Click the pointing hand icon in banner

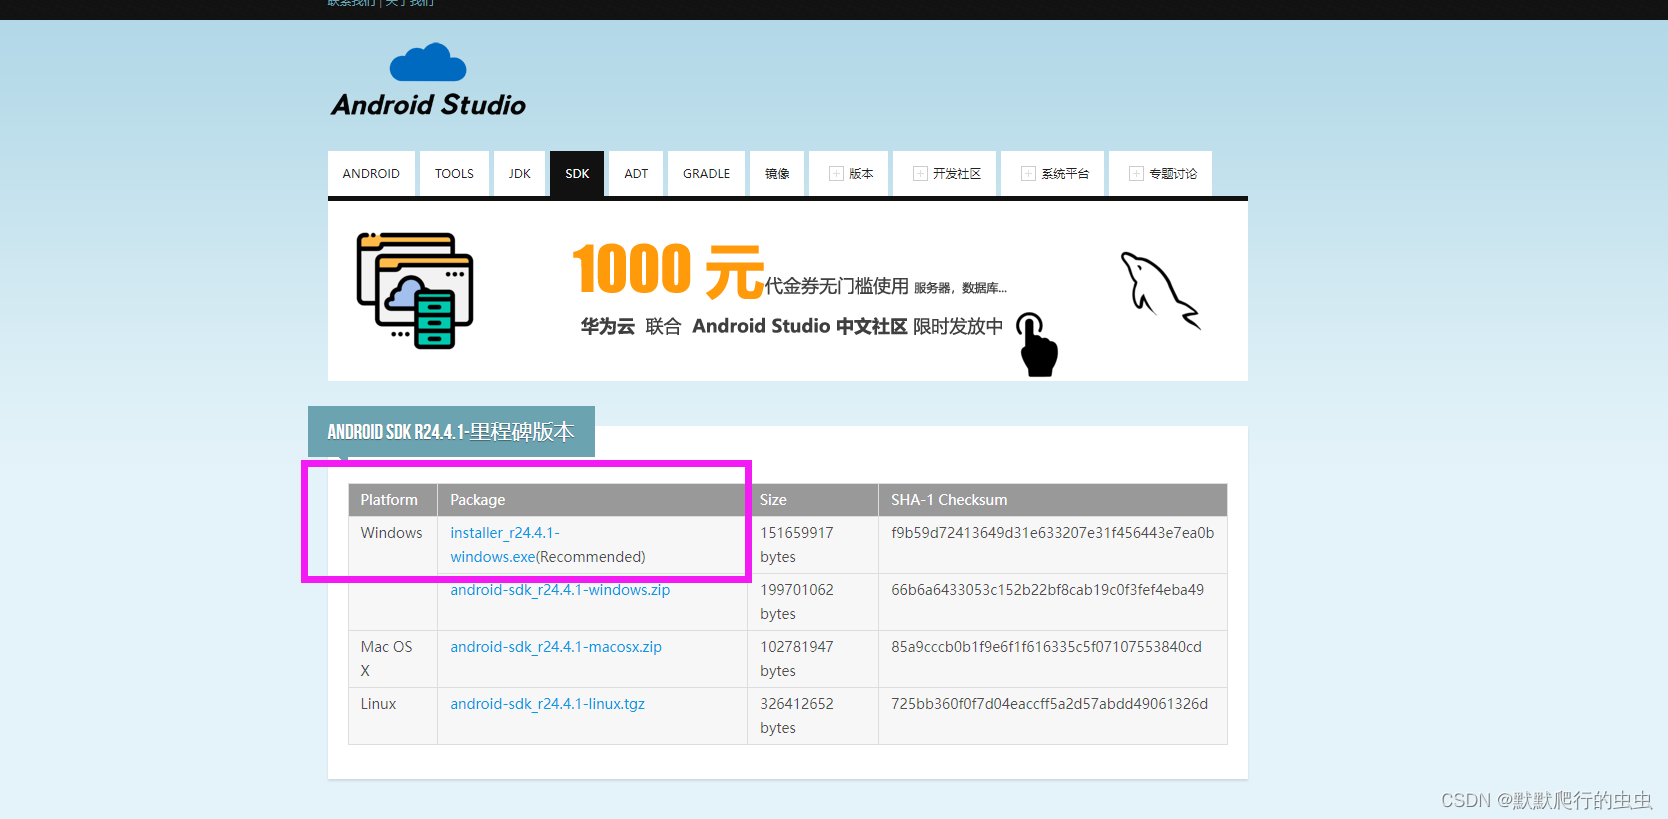pyautogui.click(x=1037, y=345)
